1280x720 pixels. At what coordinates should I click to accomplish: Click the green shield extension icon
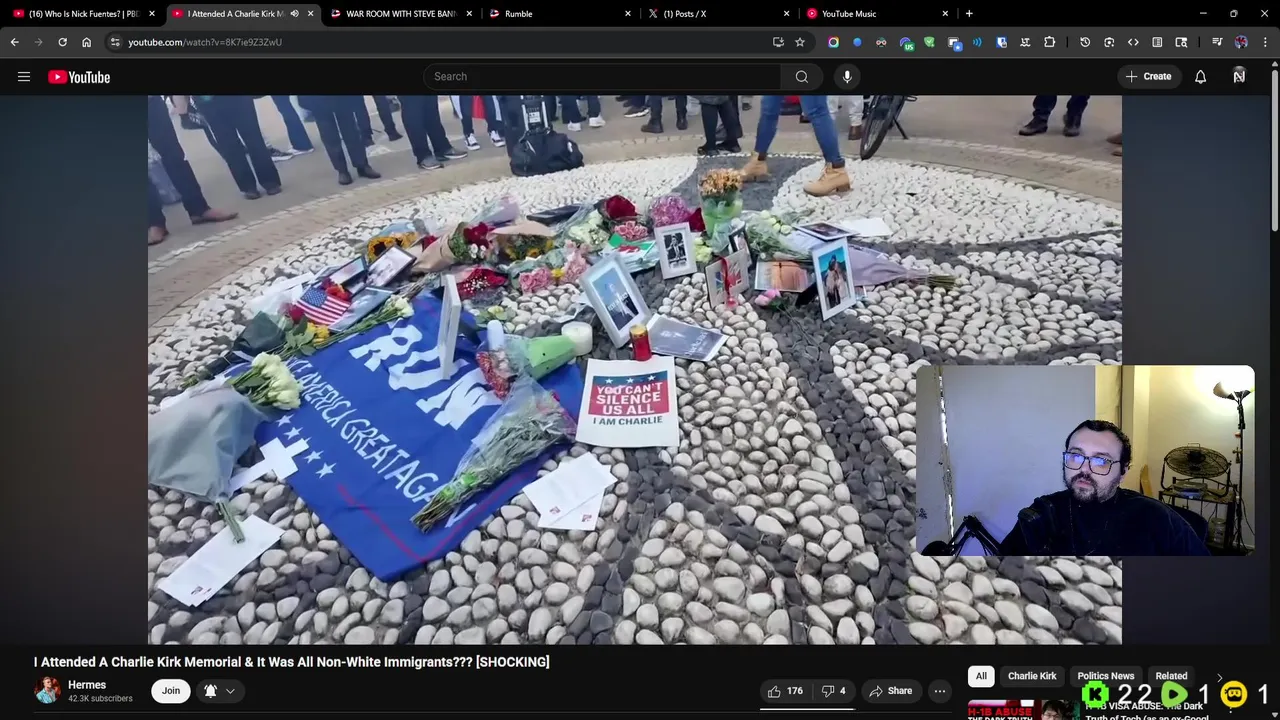(x=929, y=42)
